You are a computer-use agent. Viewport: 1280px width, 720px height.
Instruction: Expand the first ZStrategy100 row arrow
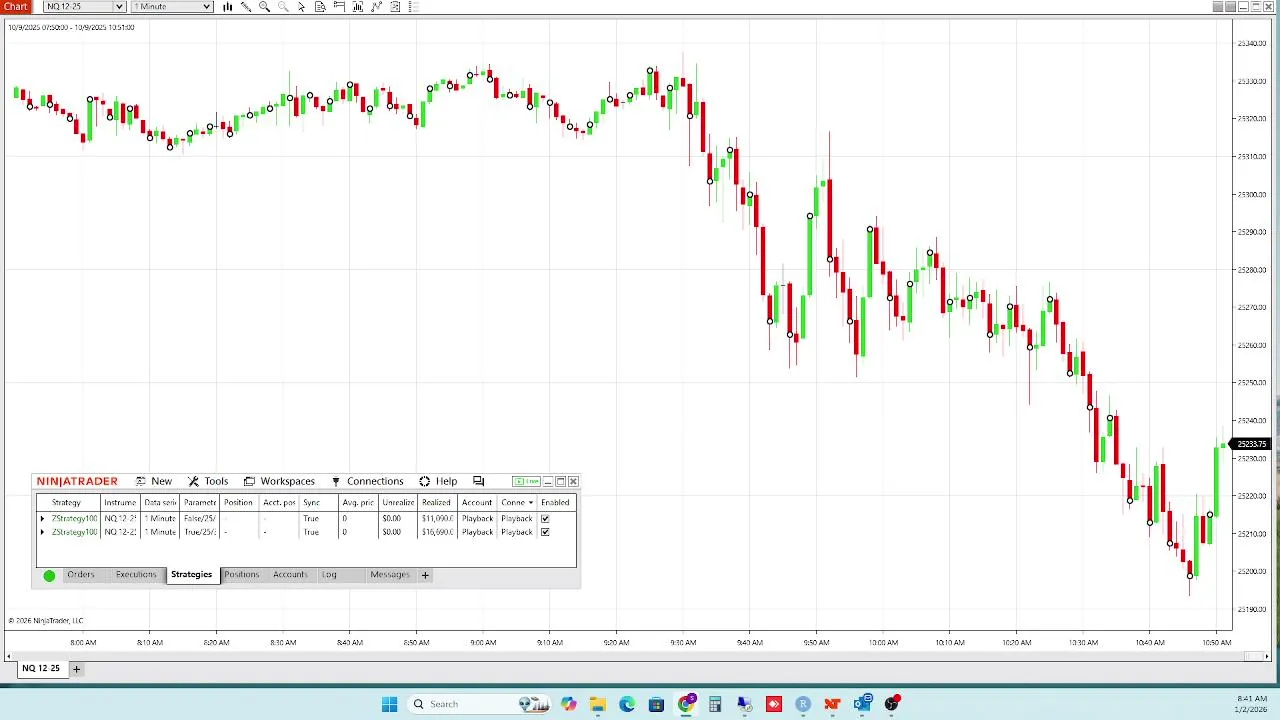[x=42, y=519]
